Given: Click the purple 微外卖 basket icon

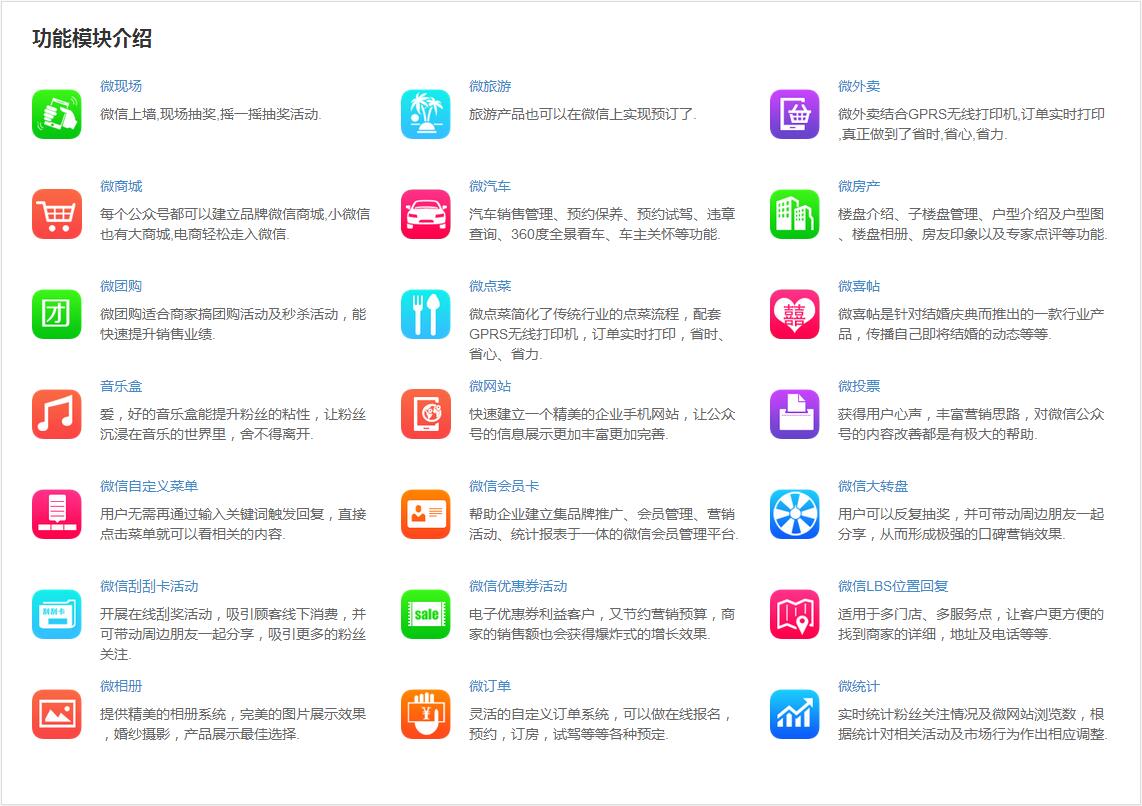Looking at the screenshot, I should pos(795,114).
